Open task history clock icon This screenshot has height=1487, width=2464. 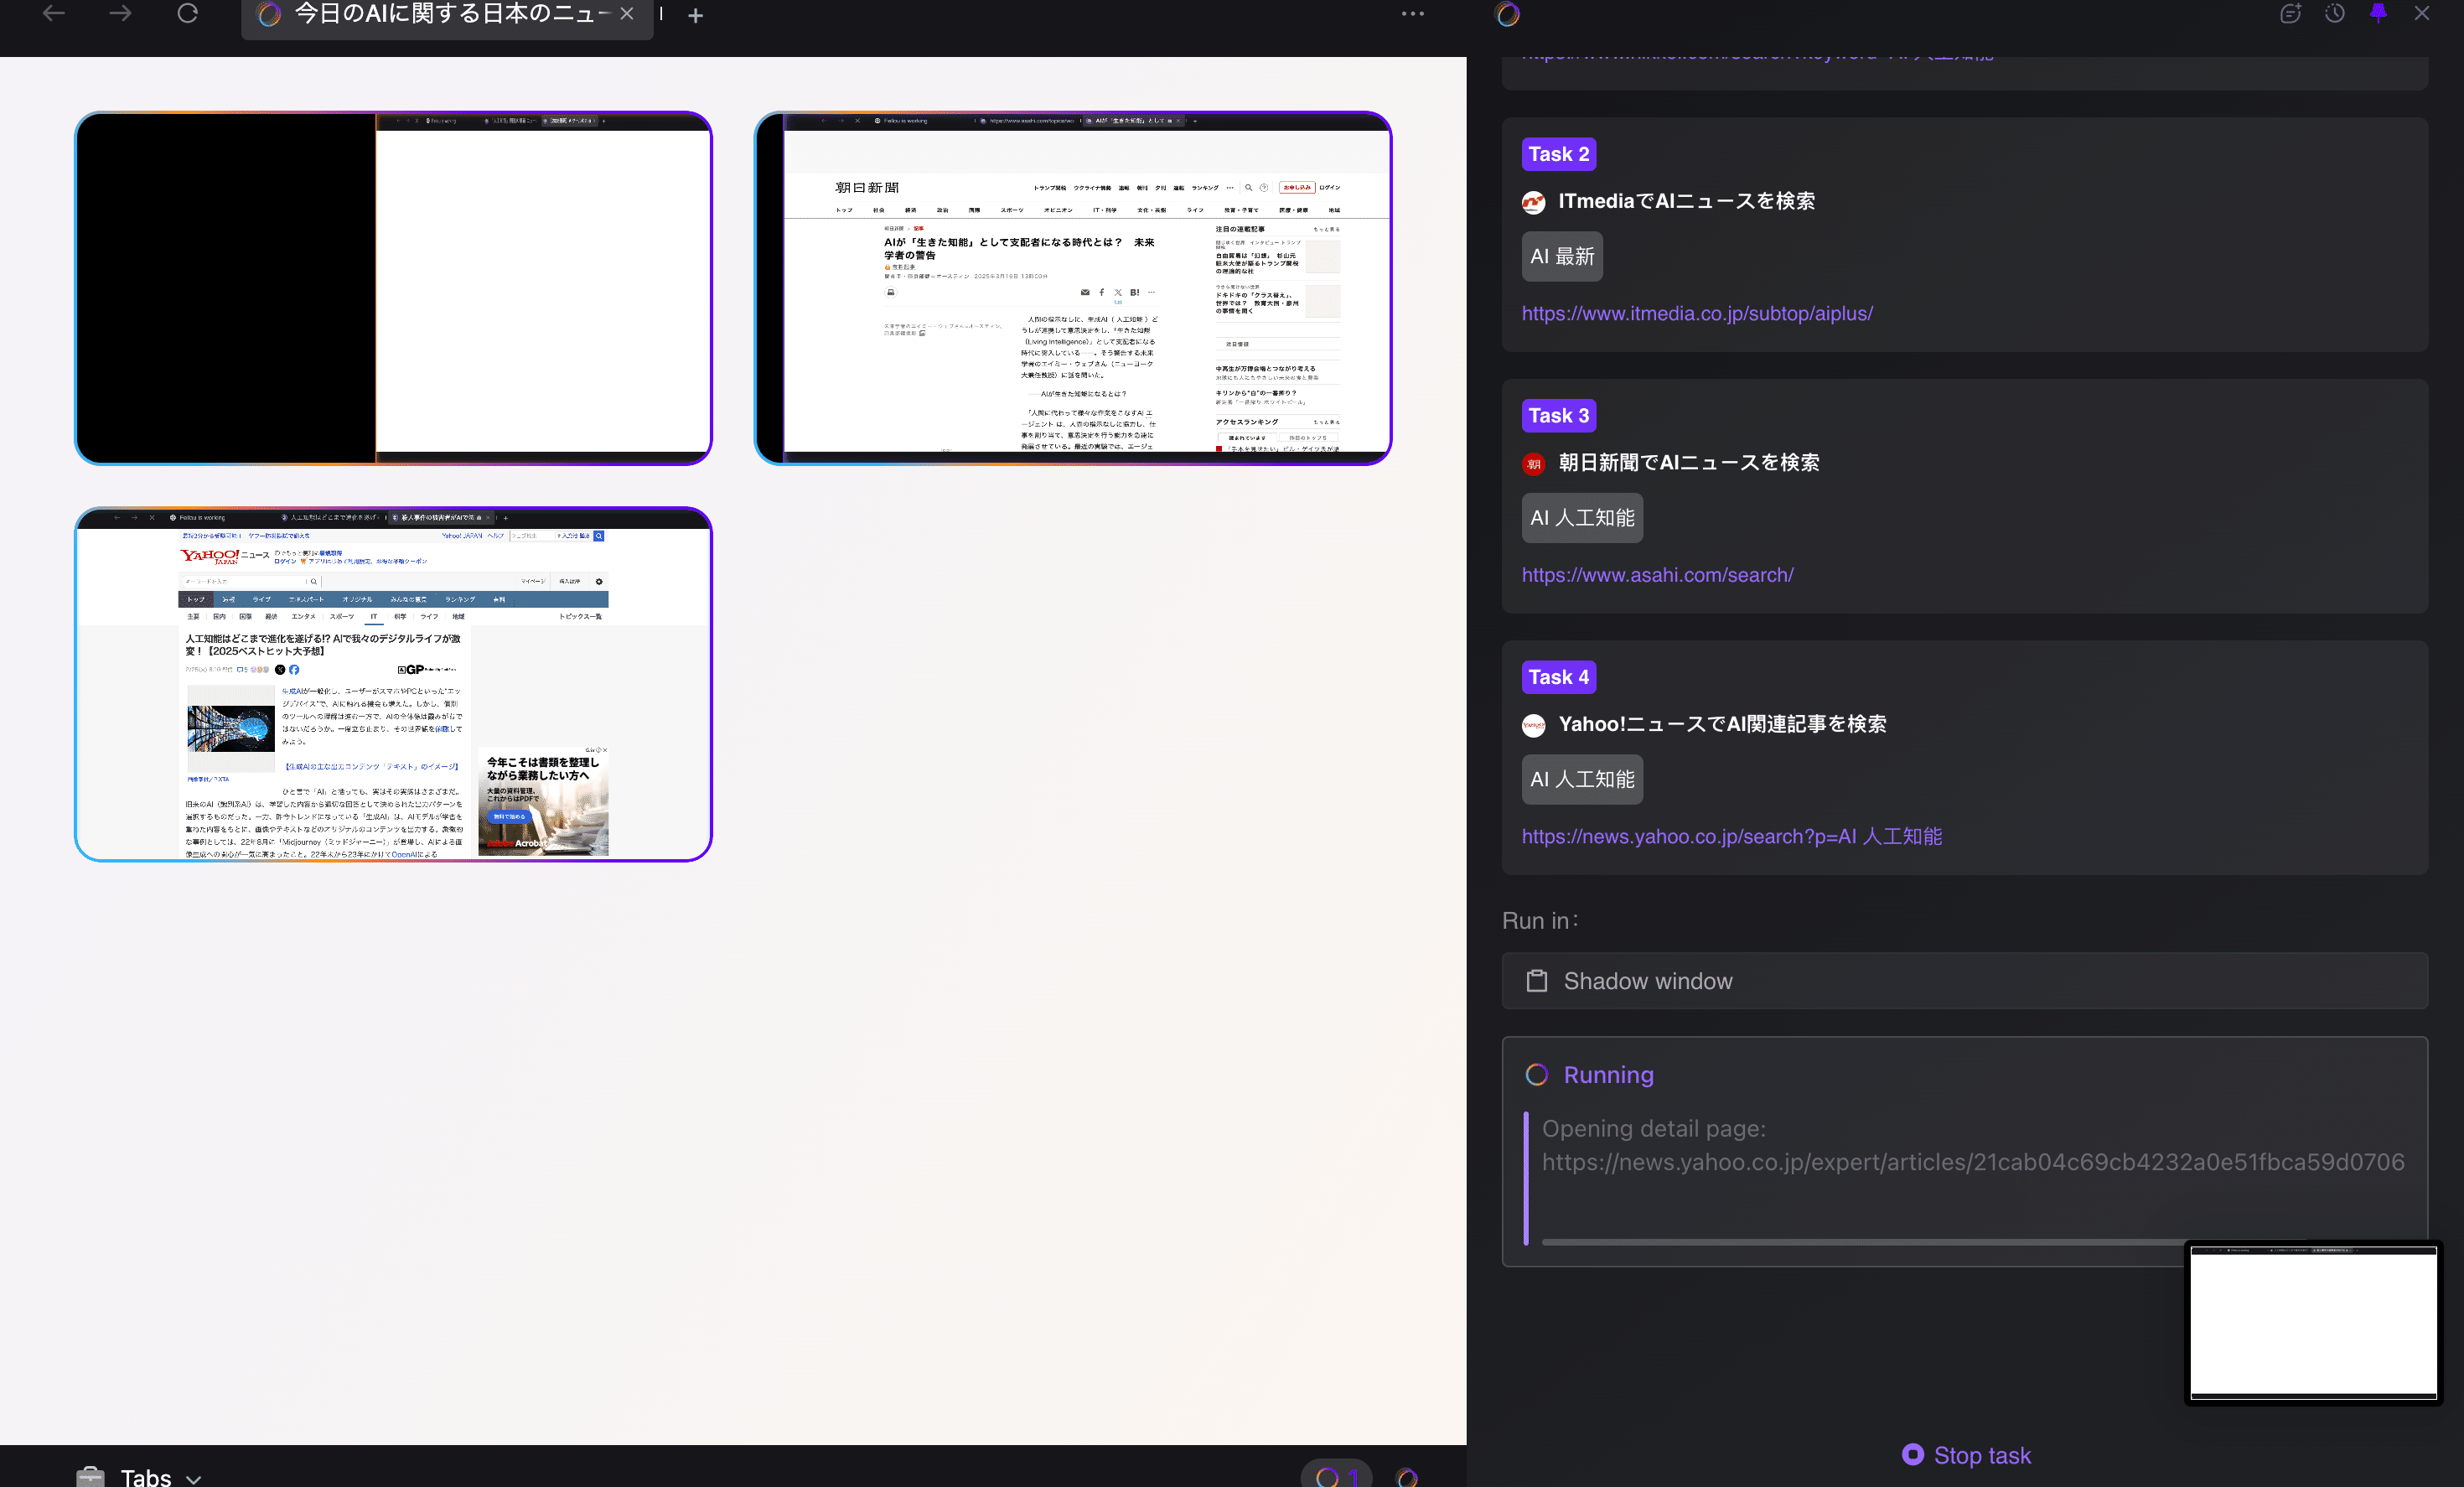(x=2334, y=14)
